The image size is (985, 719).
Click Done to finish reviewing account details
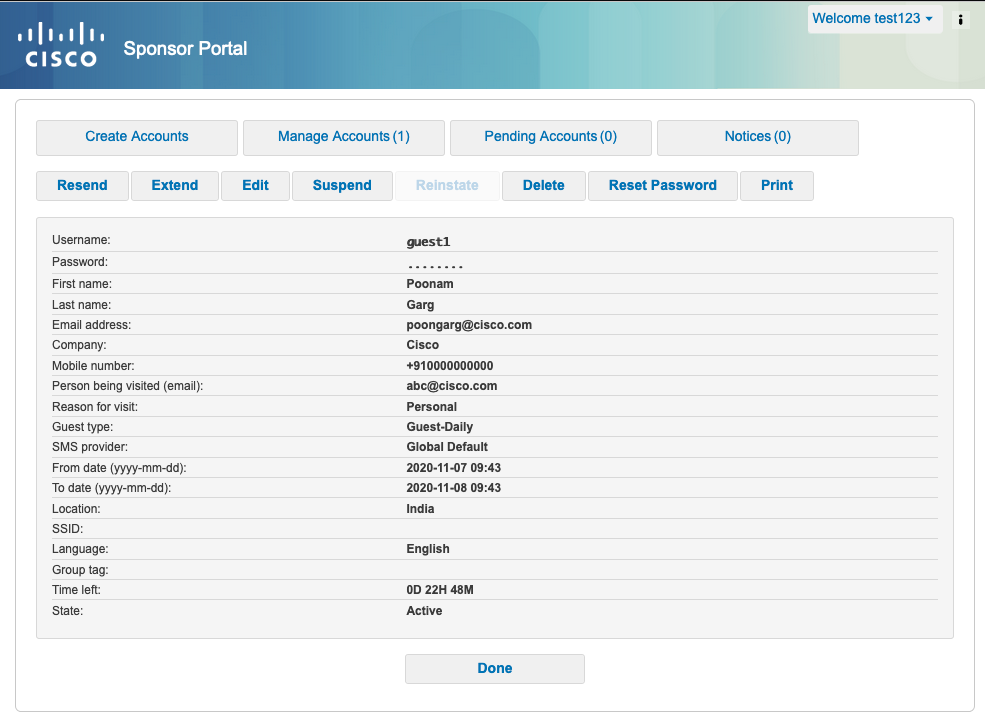(x=494, y=668)
